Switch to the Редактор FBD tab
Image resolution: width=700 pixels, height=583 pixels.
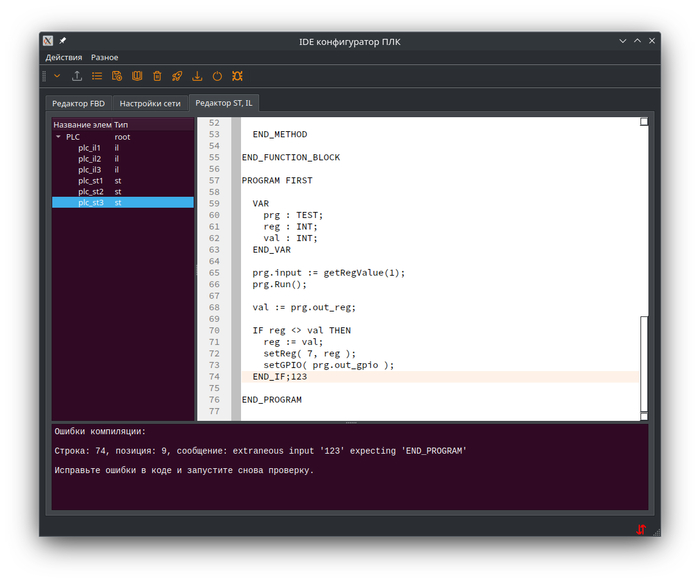click(79, 104)
